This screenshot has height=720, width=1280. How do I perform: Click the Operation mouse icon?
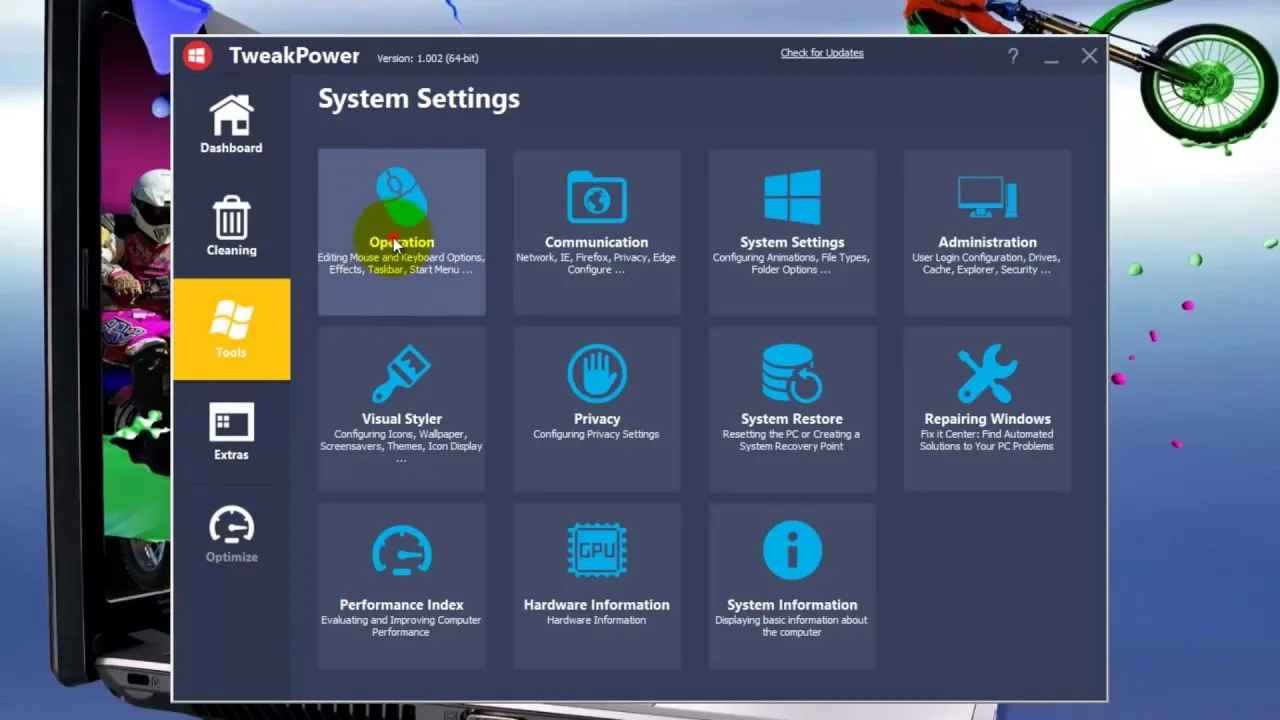point(401,196)
